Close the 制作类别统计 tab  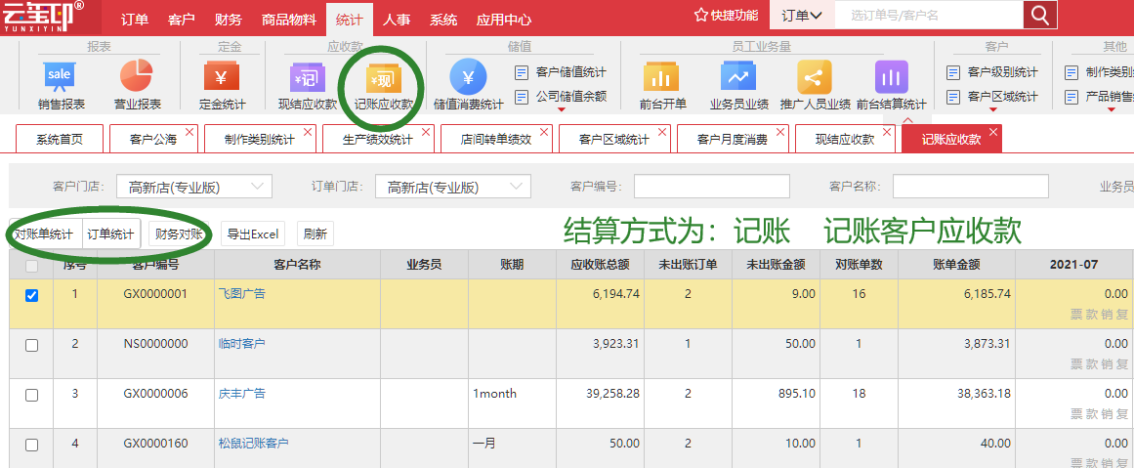coord(308,131)
